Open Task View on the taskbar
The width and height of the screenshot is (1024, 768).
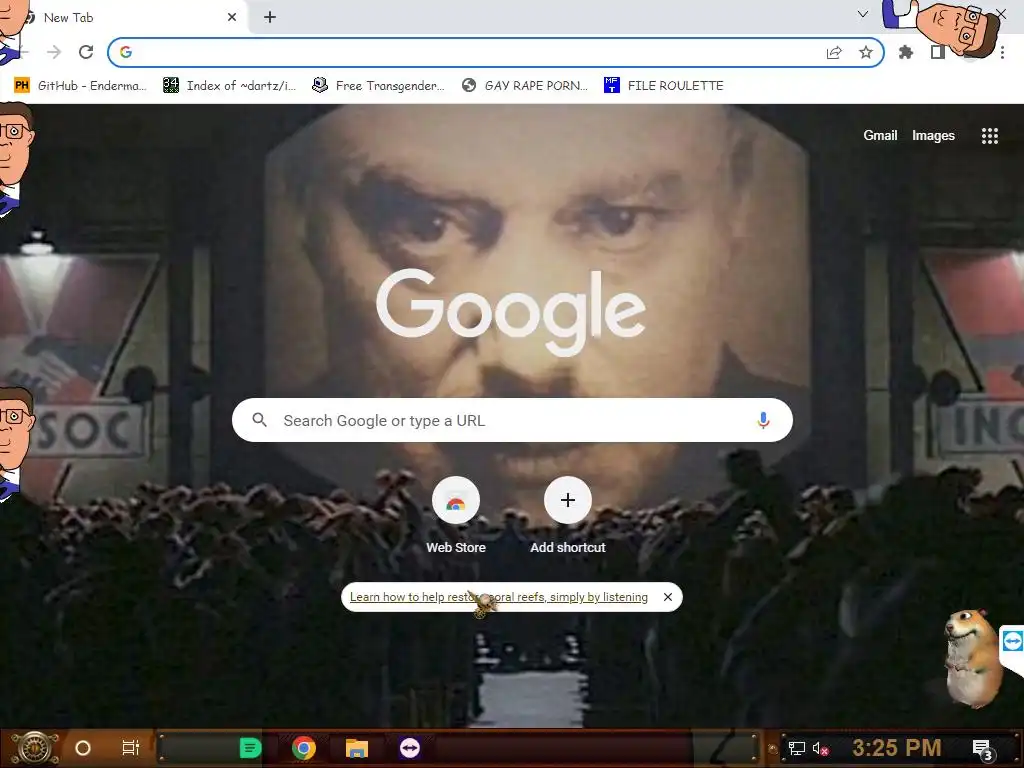(131, 748)
